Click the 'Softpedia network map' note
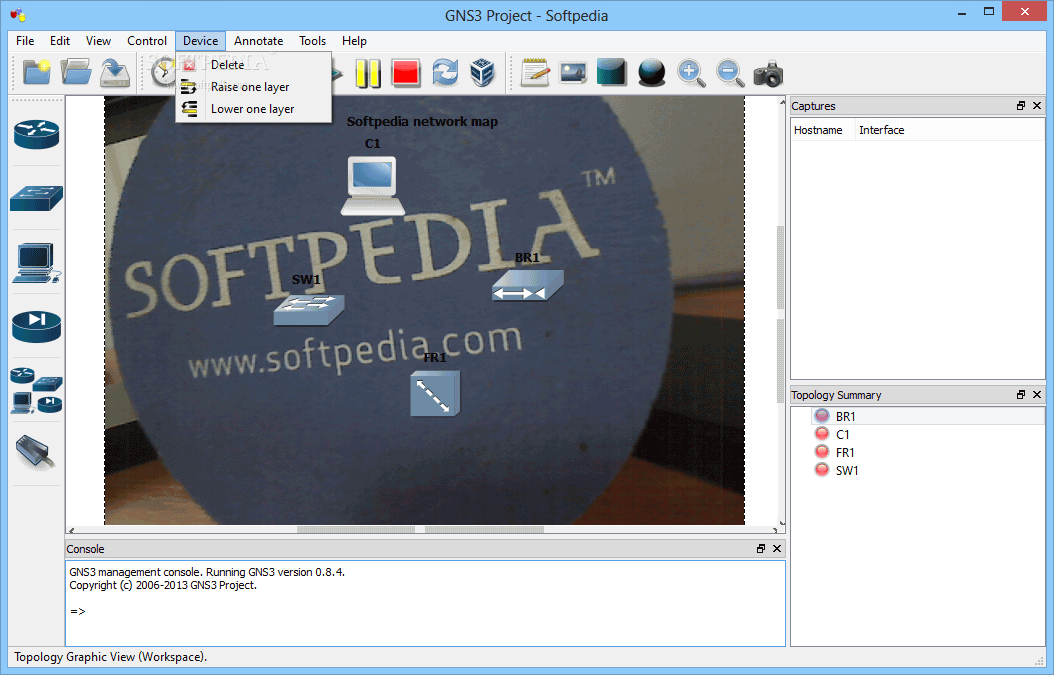1054x675 pixels. pyautogui.click(x=422, y=122)
